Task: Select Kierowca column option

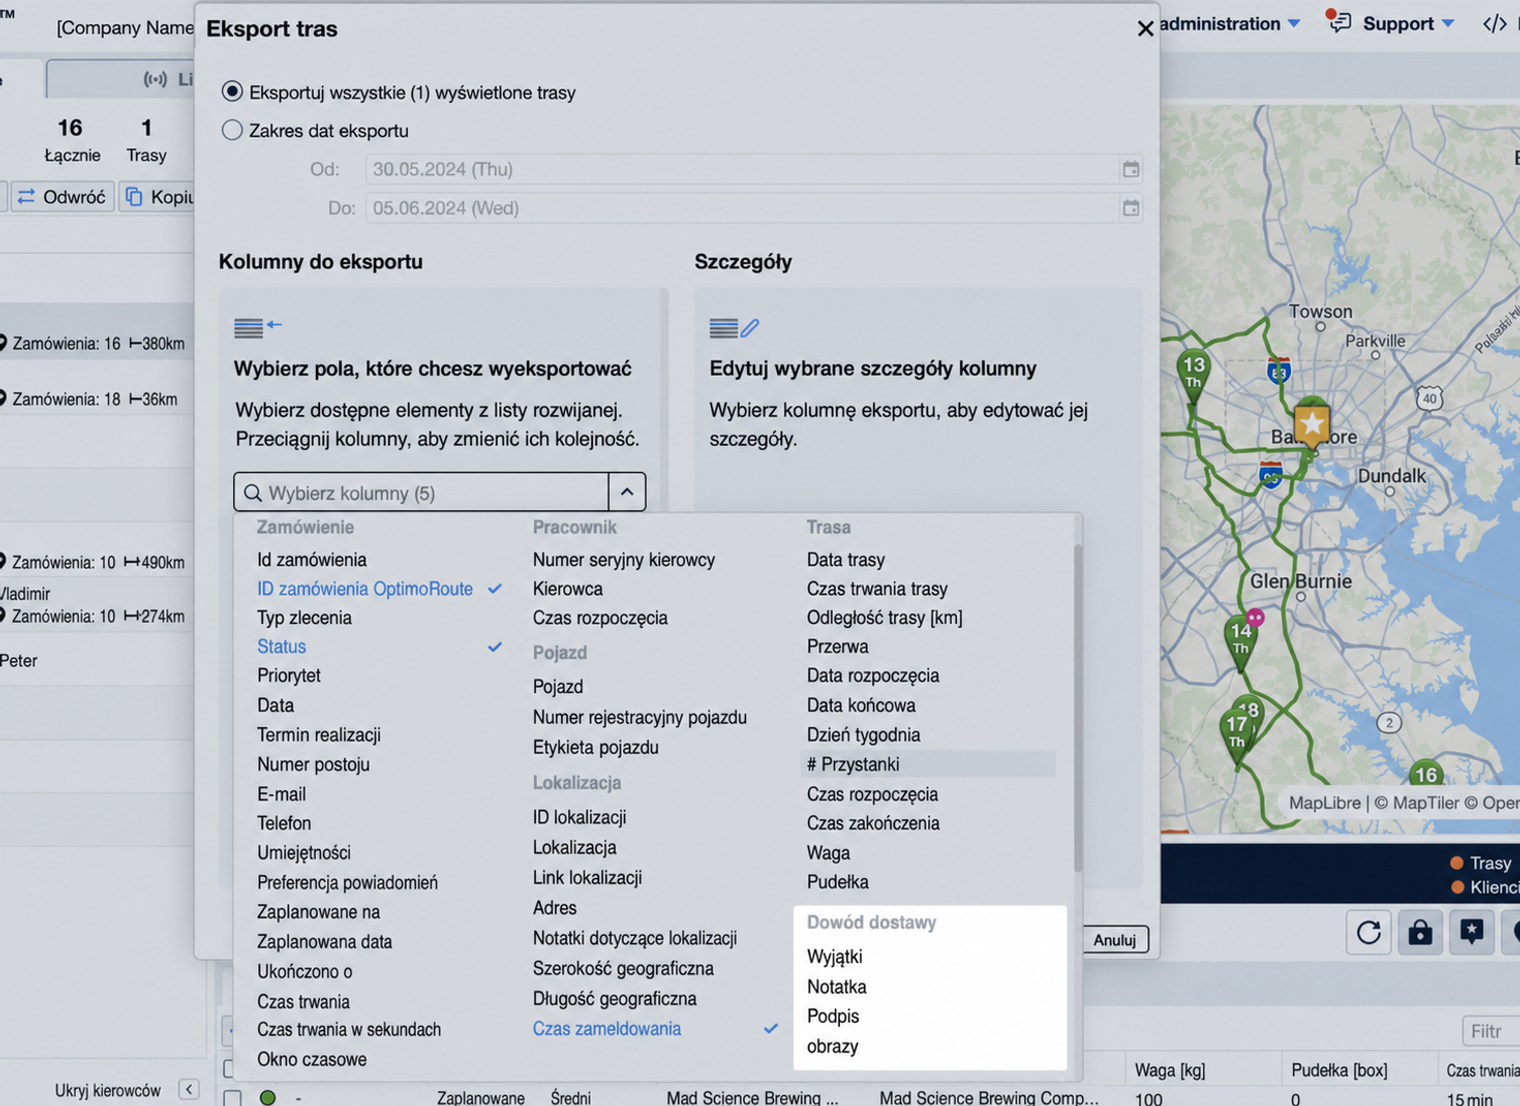Action: [568, 589]
